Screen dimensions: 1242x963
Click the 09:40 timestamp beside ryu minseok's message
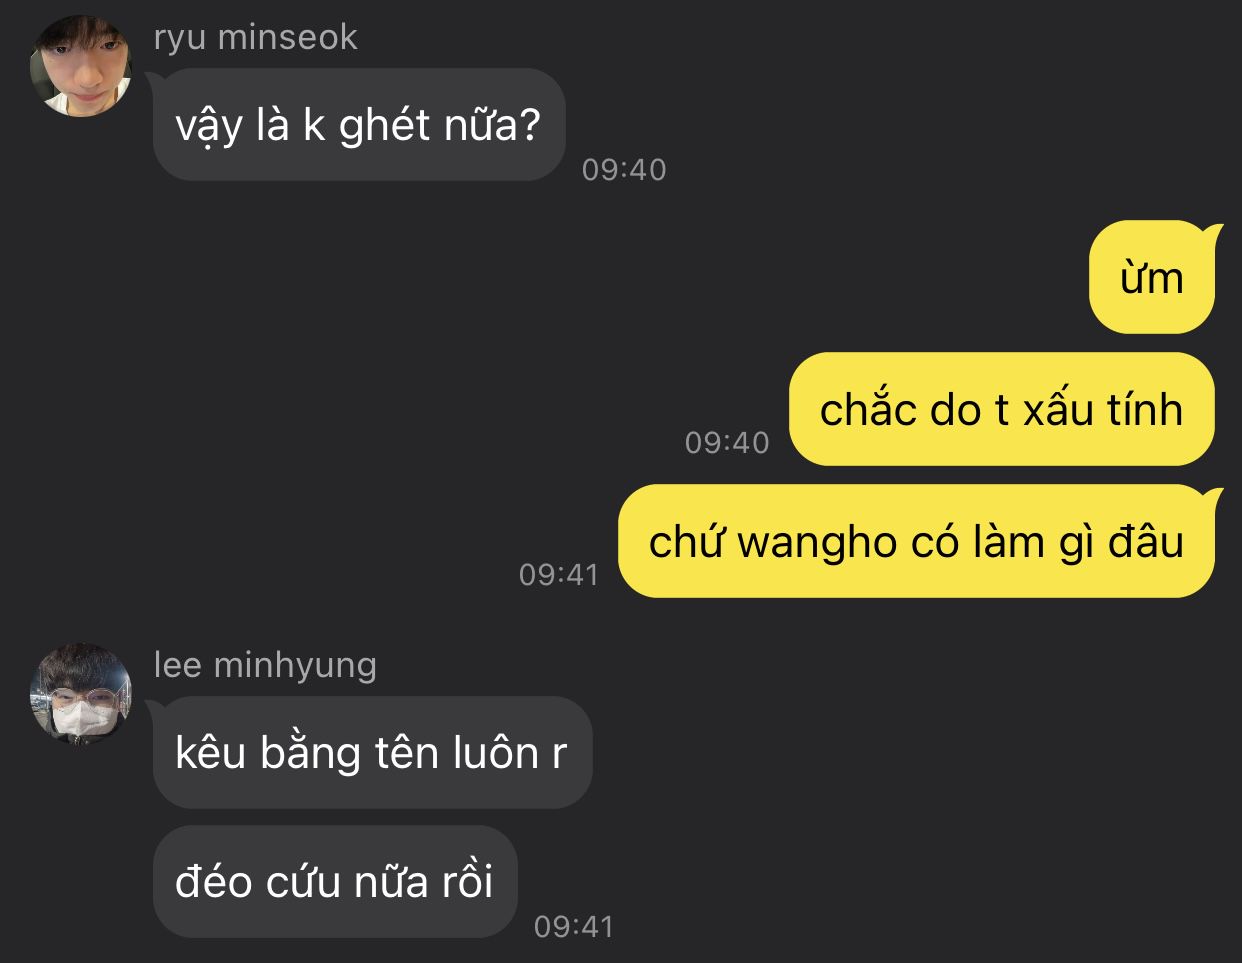tap(624, 170)
